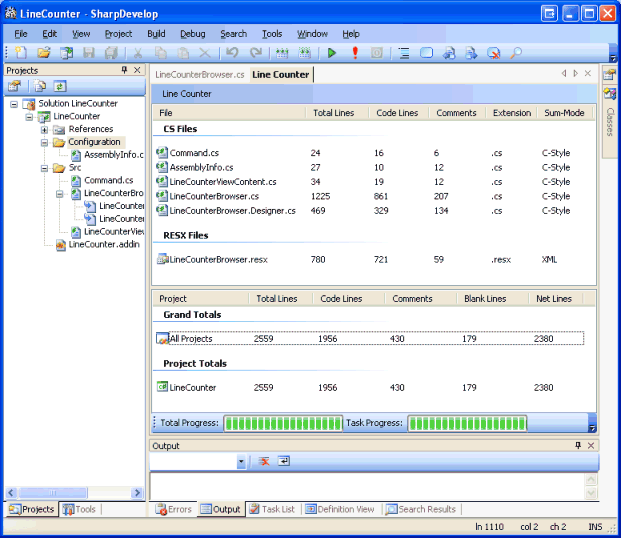
Task: Select the LineCounterBrowser.resx file row
Action: click(x=218, y=260)
